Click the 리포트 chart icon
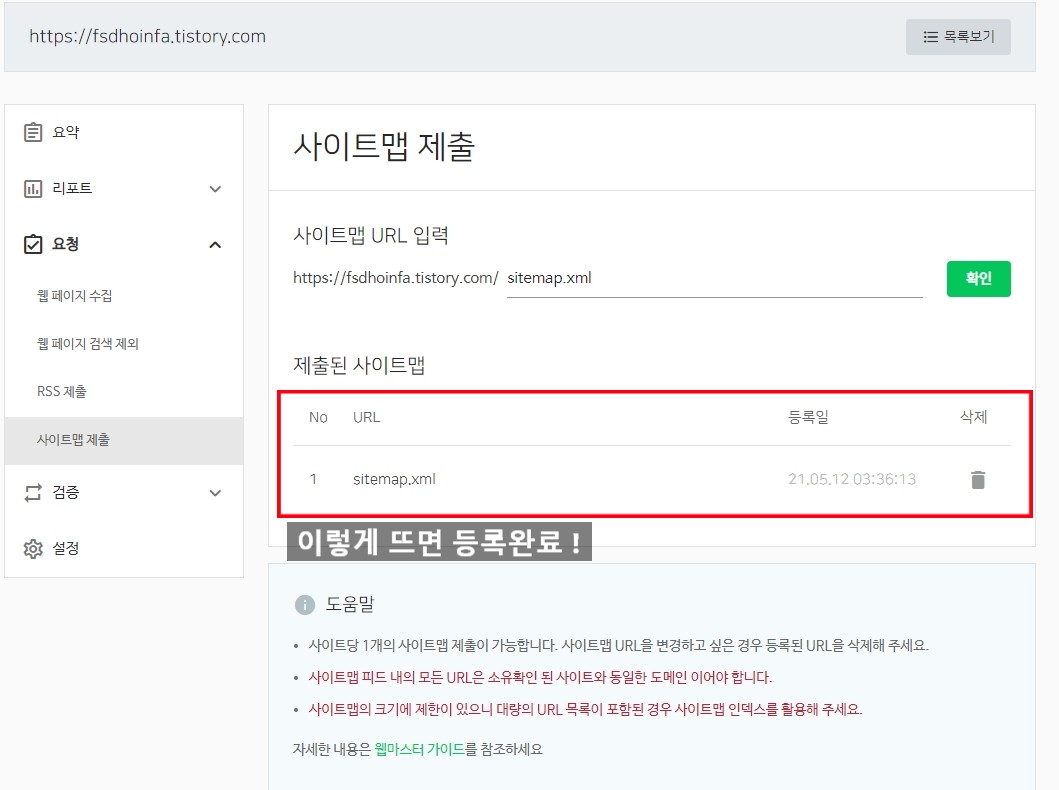The width and height of the screenshot is (1059, 790). tap(32, 188)
